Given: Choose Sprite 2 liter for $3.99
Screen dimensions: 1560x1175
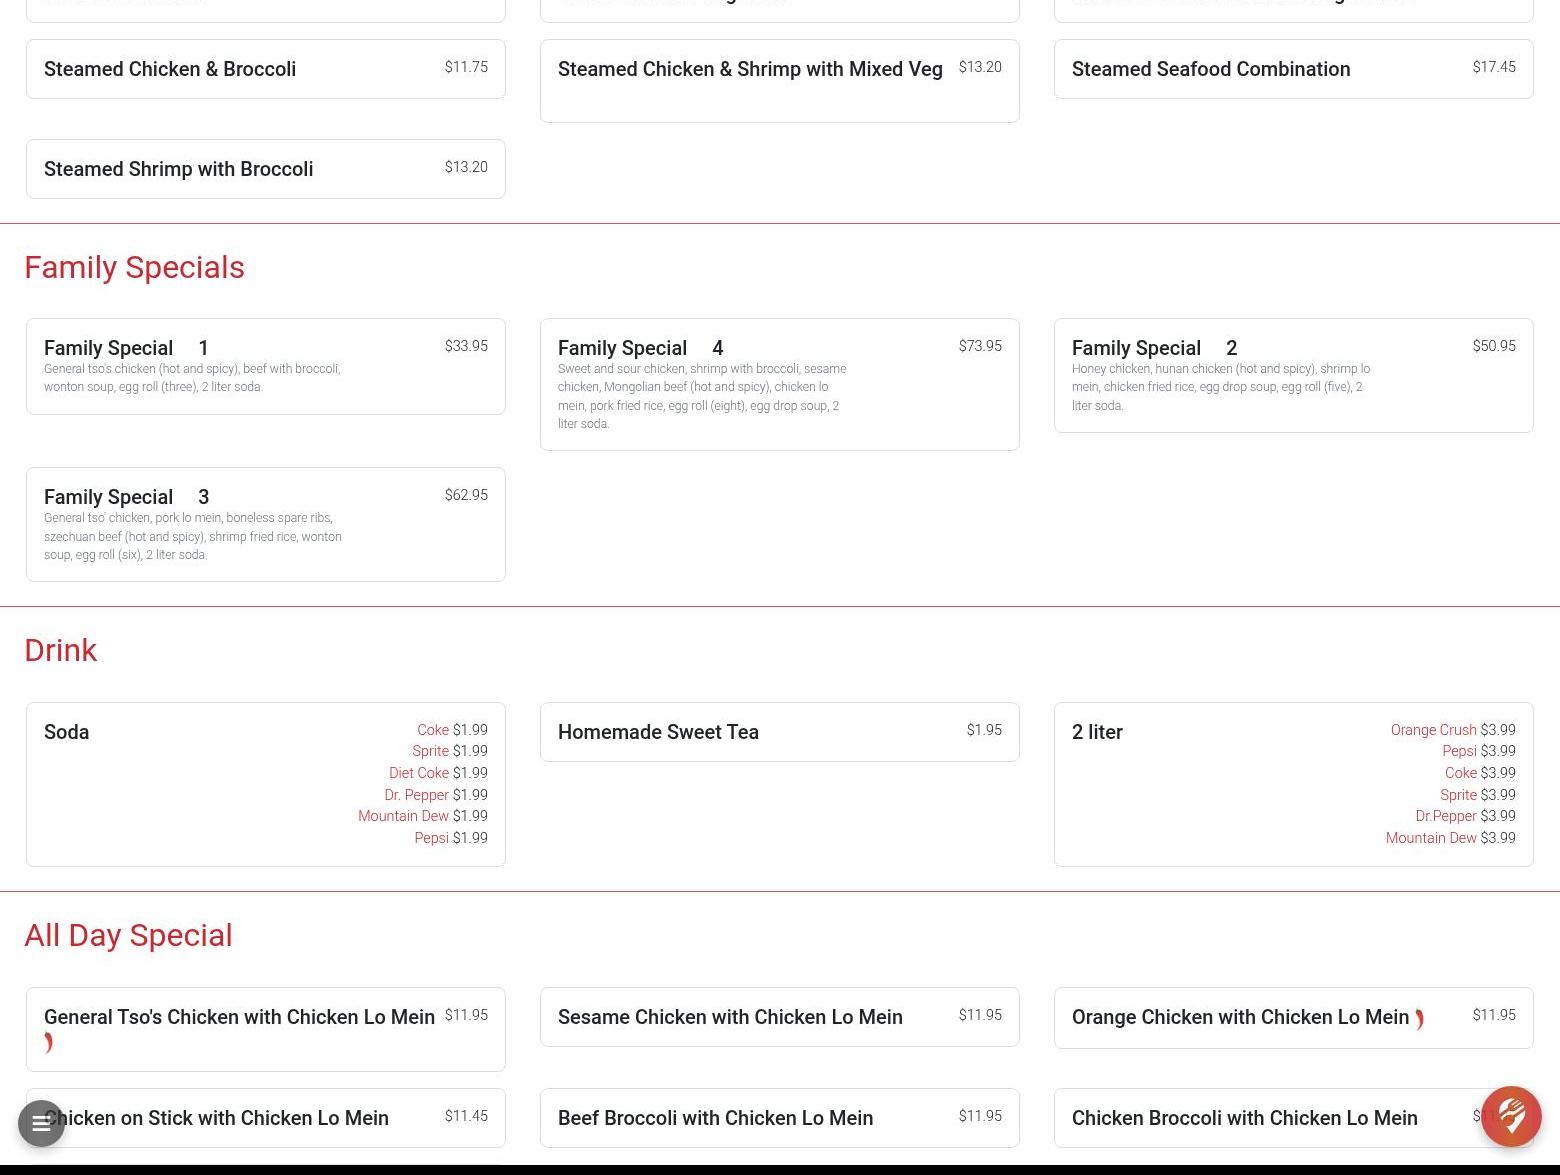Looking at the screenshot, I should 1478,795.
